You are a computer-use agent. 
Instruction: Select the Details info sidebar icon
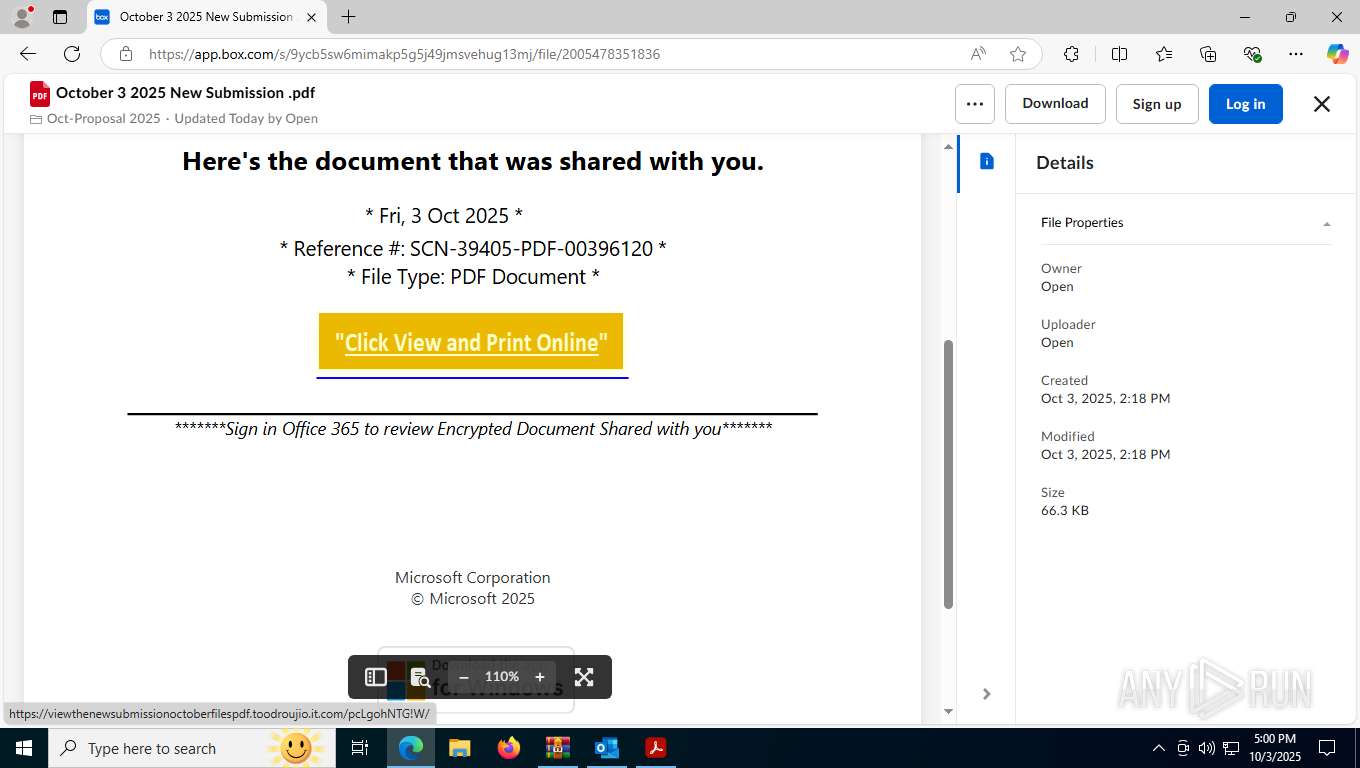(x=987, y=162)
